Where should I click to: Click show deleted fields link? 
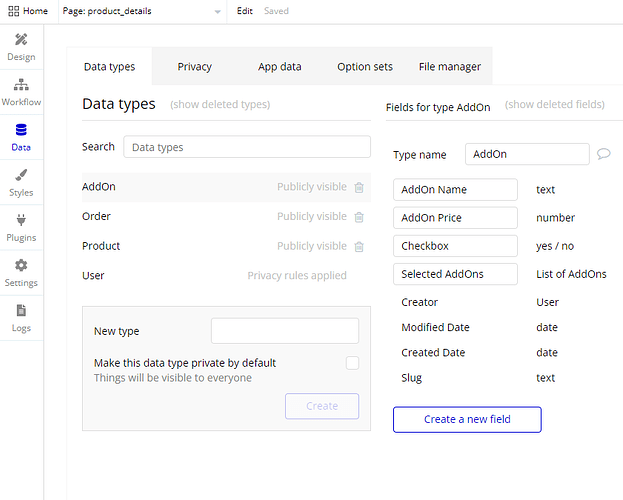click(x=554, y=105)
